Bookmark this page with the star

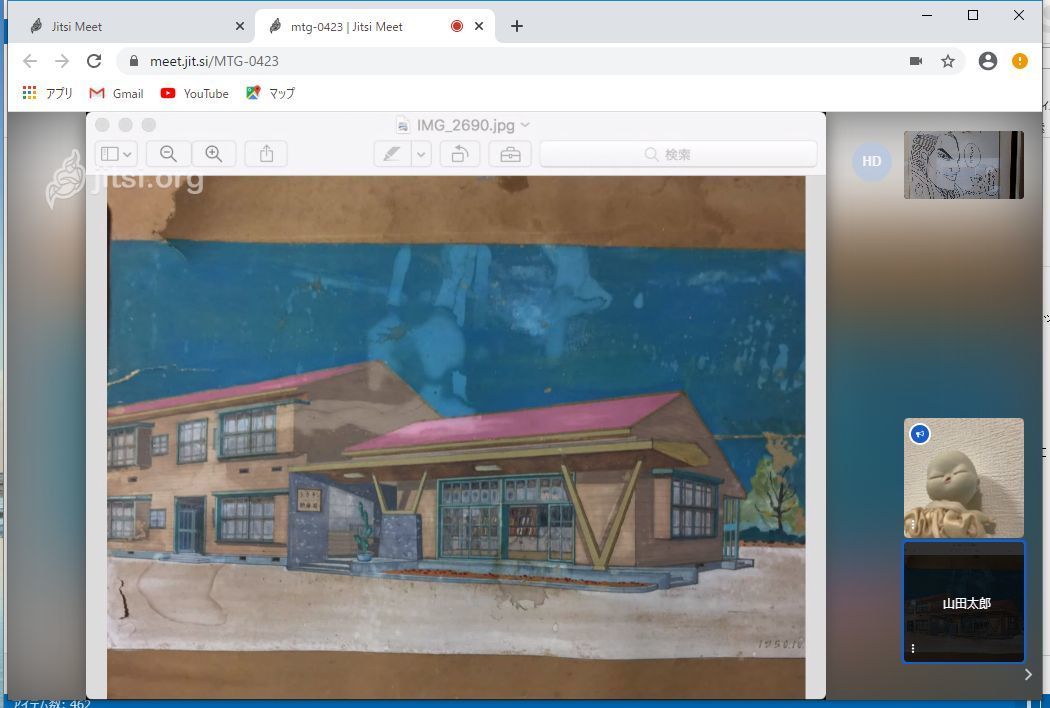tap(948, 61)
